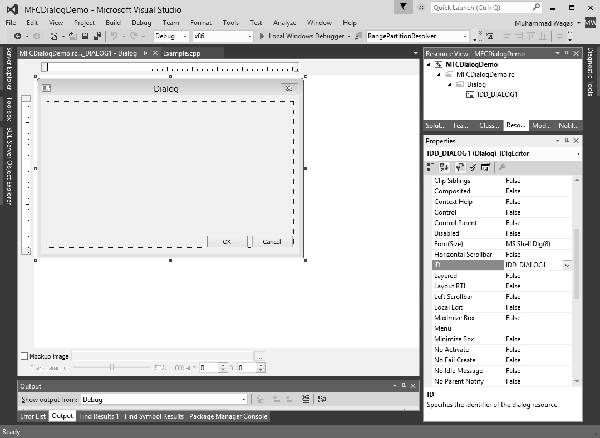This screenshot has width=600, height=438.
Task: Start Local Windows Debugger play icon
Action: (x=262, y=36)
